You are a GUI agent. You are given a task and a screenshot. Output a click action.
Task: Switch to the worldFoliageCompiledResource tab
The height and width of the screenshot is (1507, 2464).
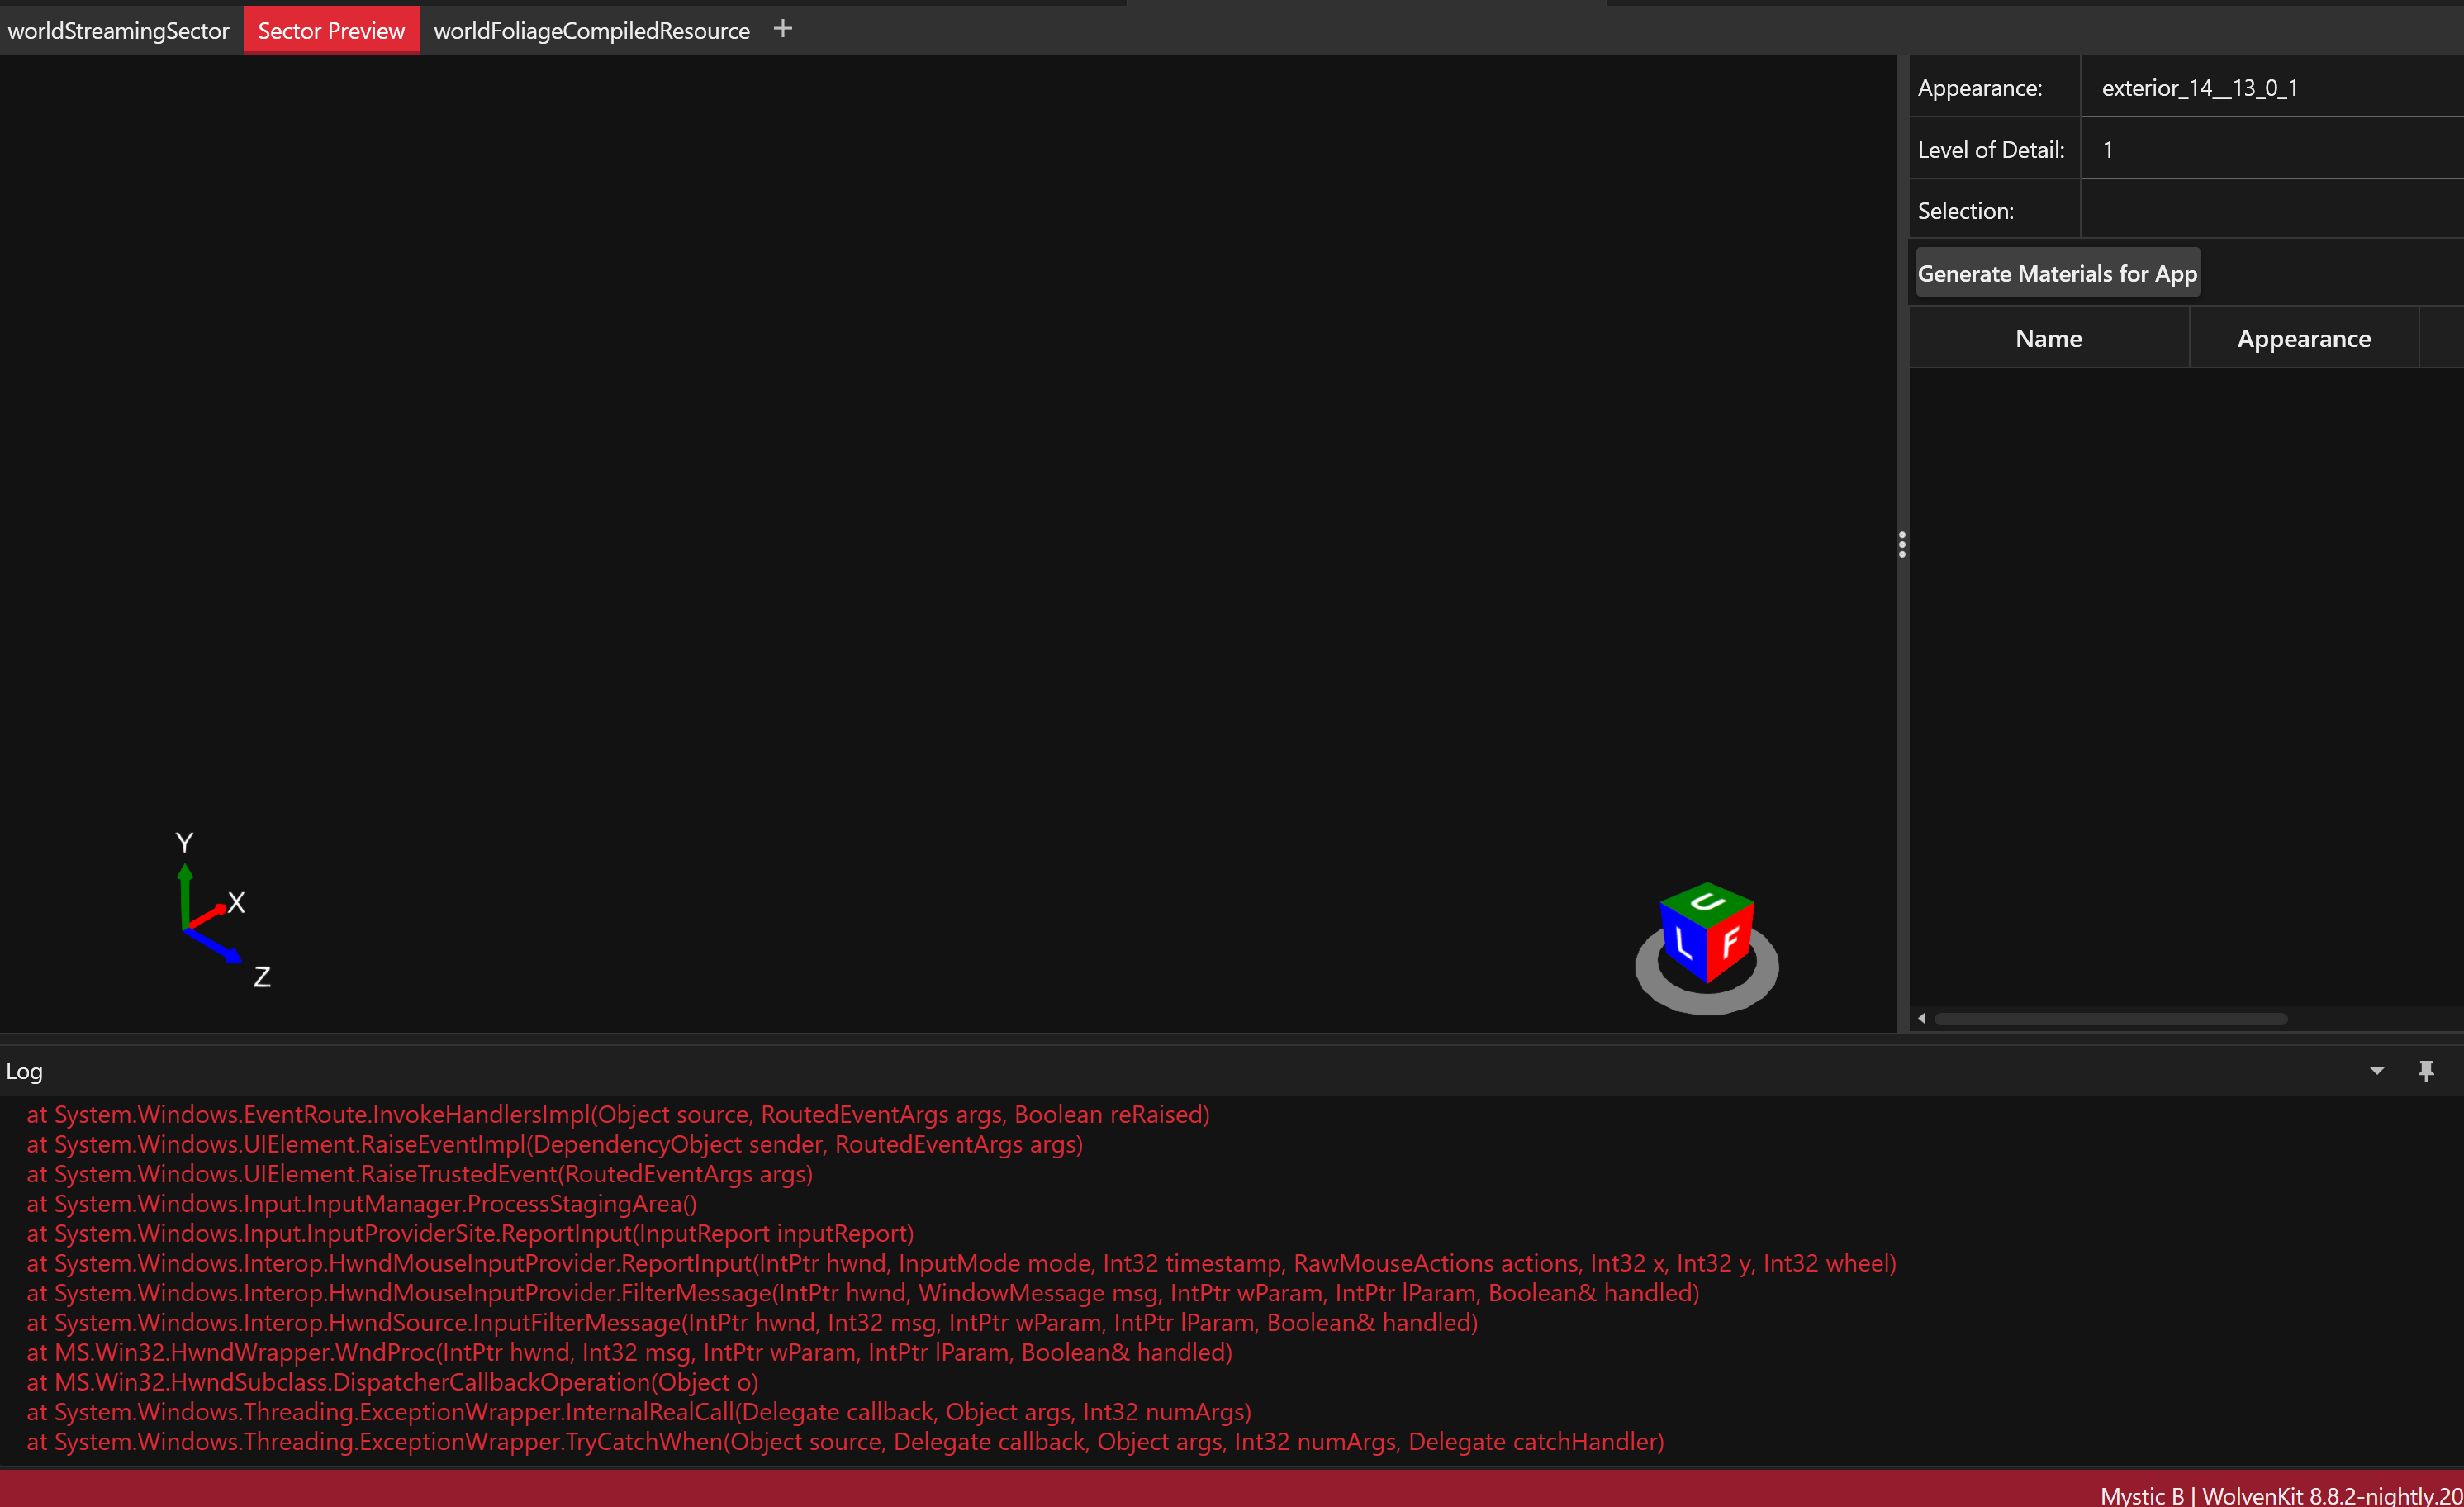point(591,30)
